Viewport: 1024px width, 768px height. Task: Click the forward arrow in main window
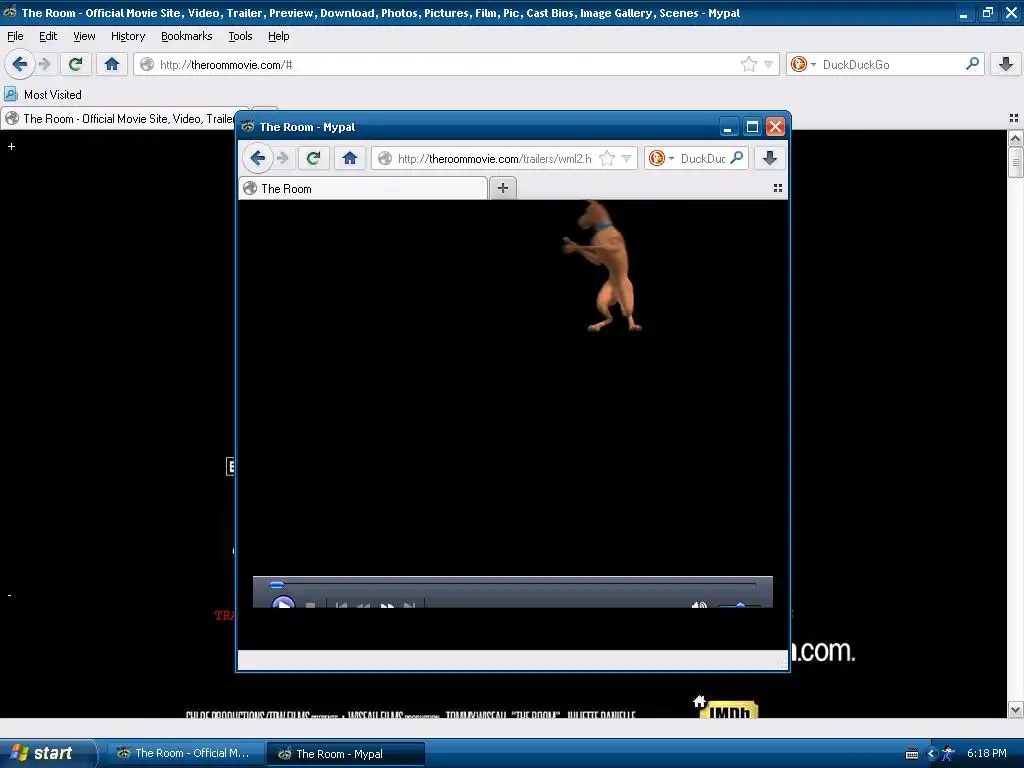[x=44, y=64]
